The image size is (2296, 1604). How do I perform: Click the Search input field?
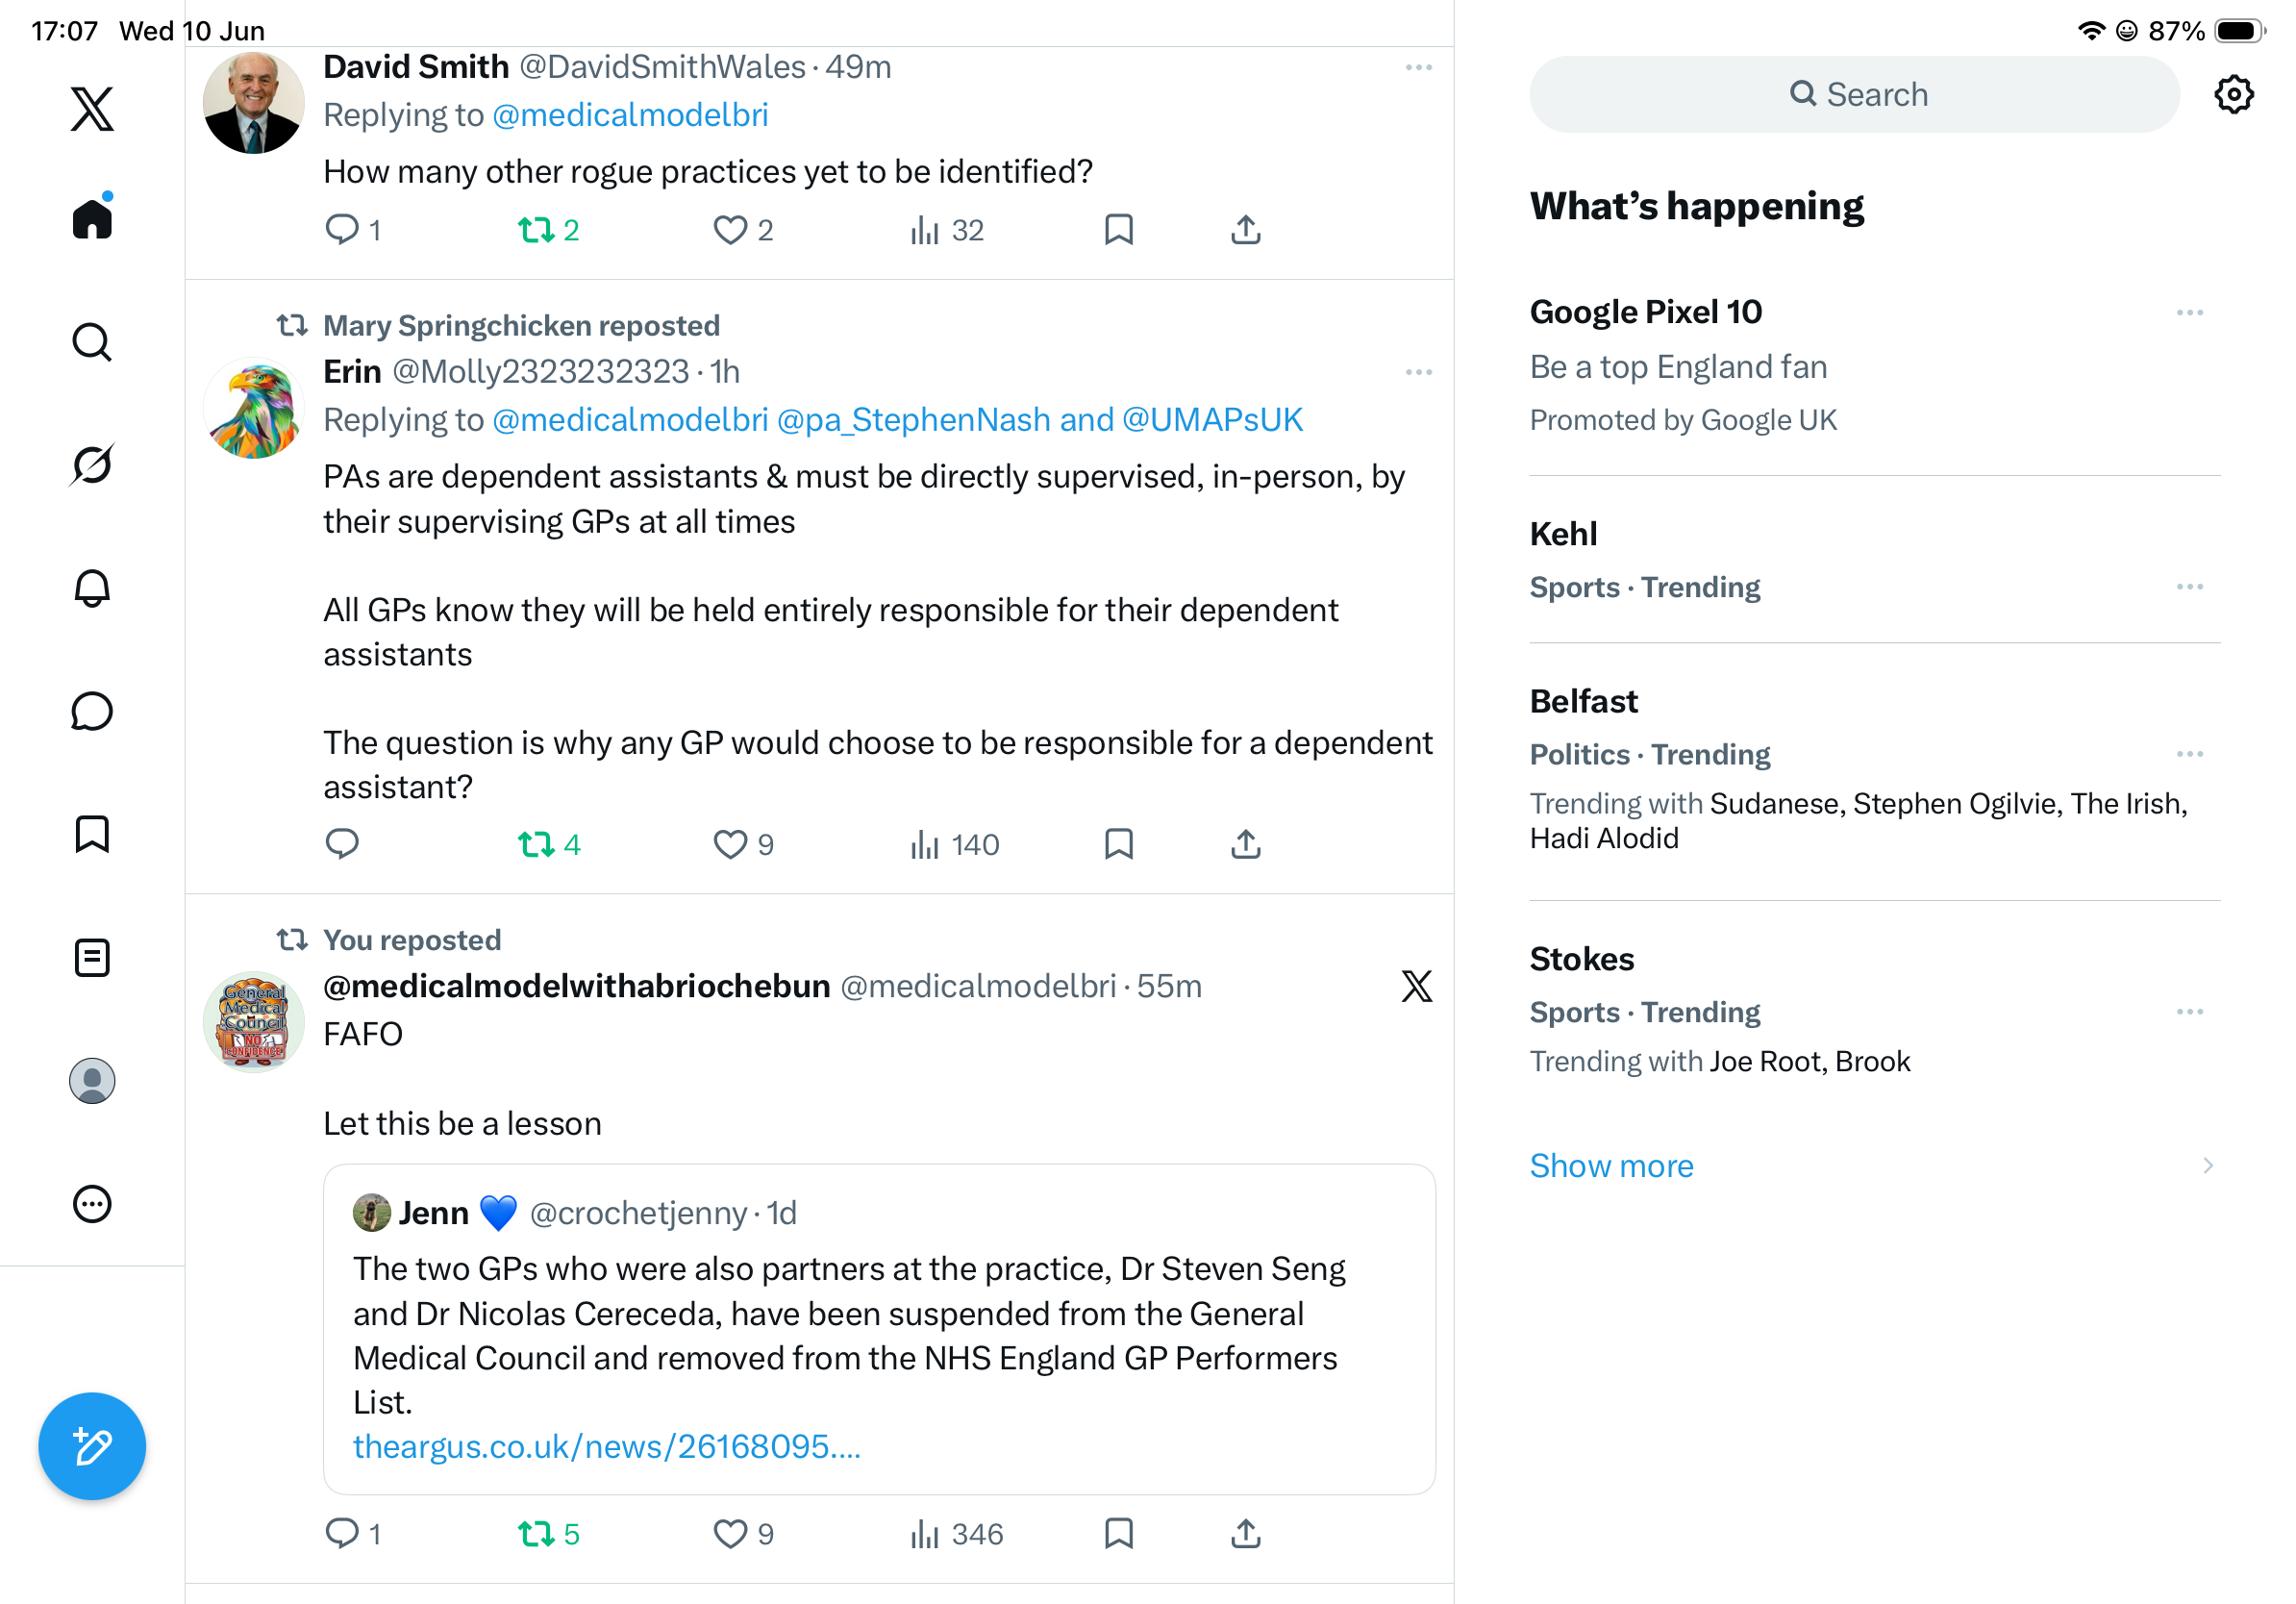[x=1854, y=94]
